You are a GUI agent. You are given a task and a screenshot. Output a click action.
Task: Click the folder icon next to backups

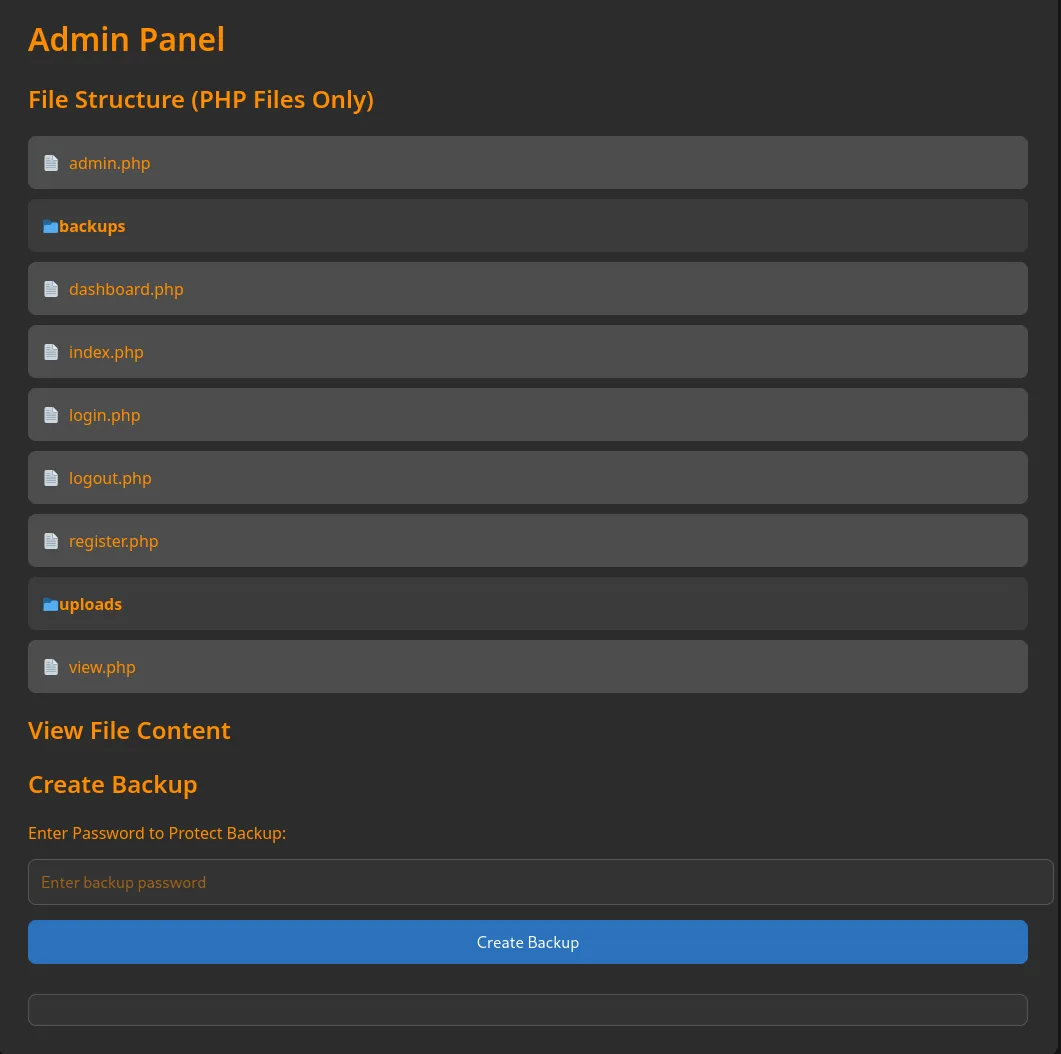click(50, 226)
